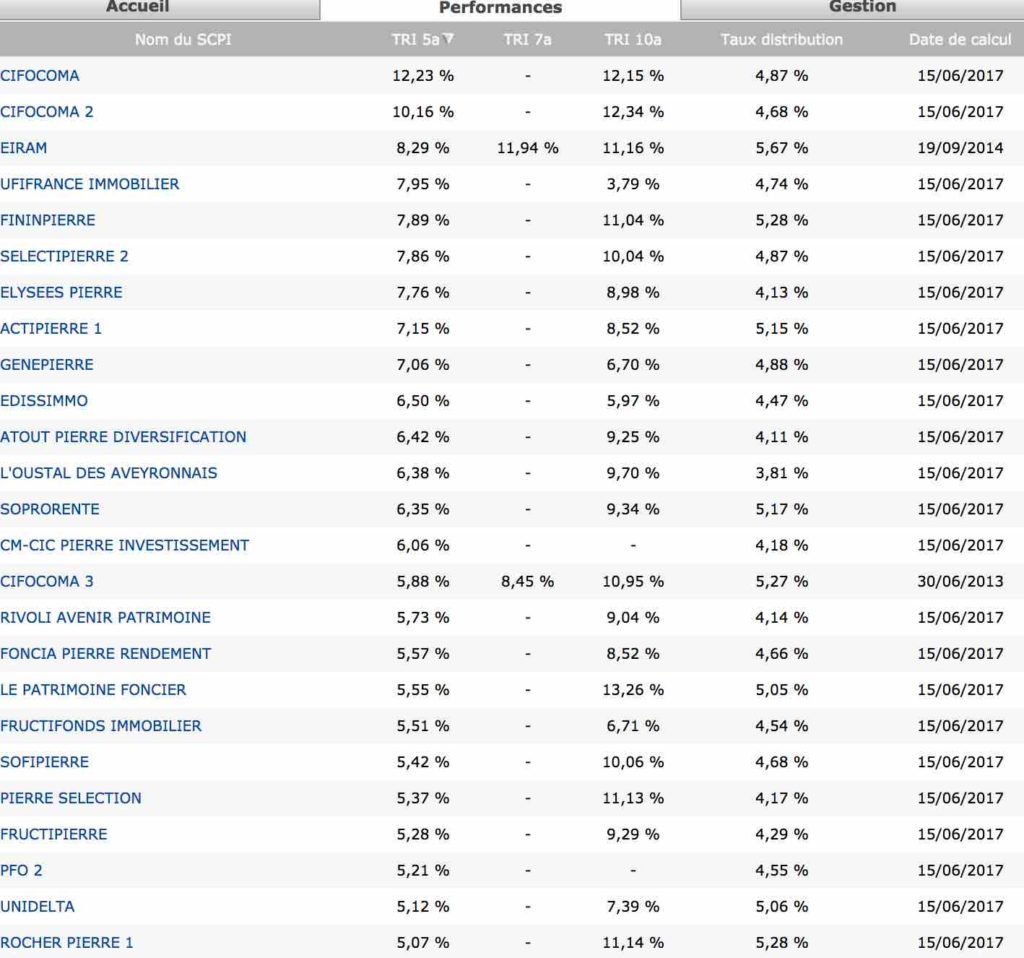Screen dimensions: 1024x958
Task: Sort by Date de calcul column header
Action: (960, 40)
